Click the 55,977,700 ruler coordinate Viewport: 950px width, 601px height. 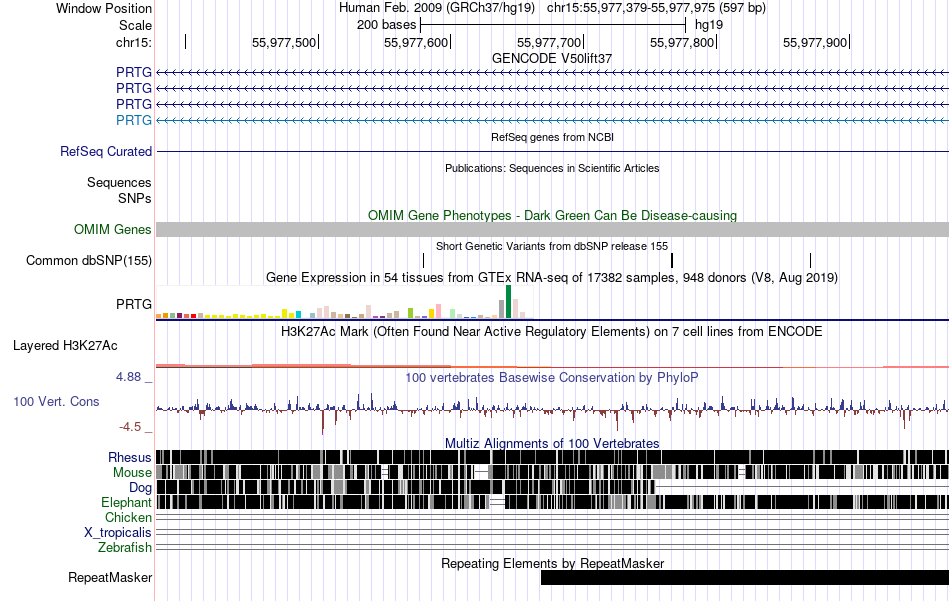coord(549,42)
